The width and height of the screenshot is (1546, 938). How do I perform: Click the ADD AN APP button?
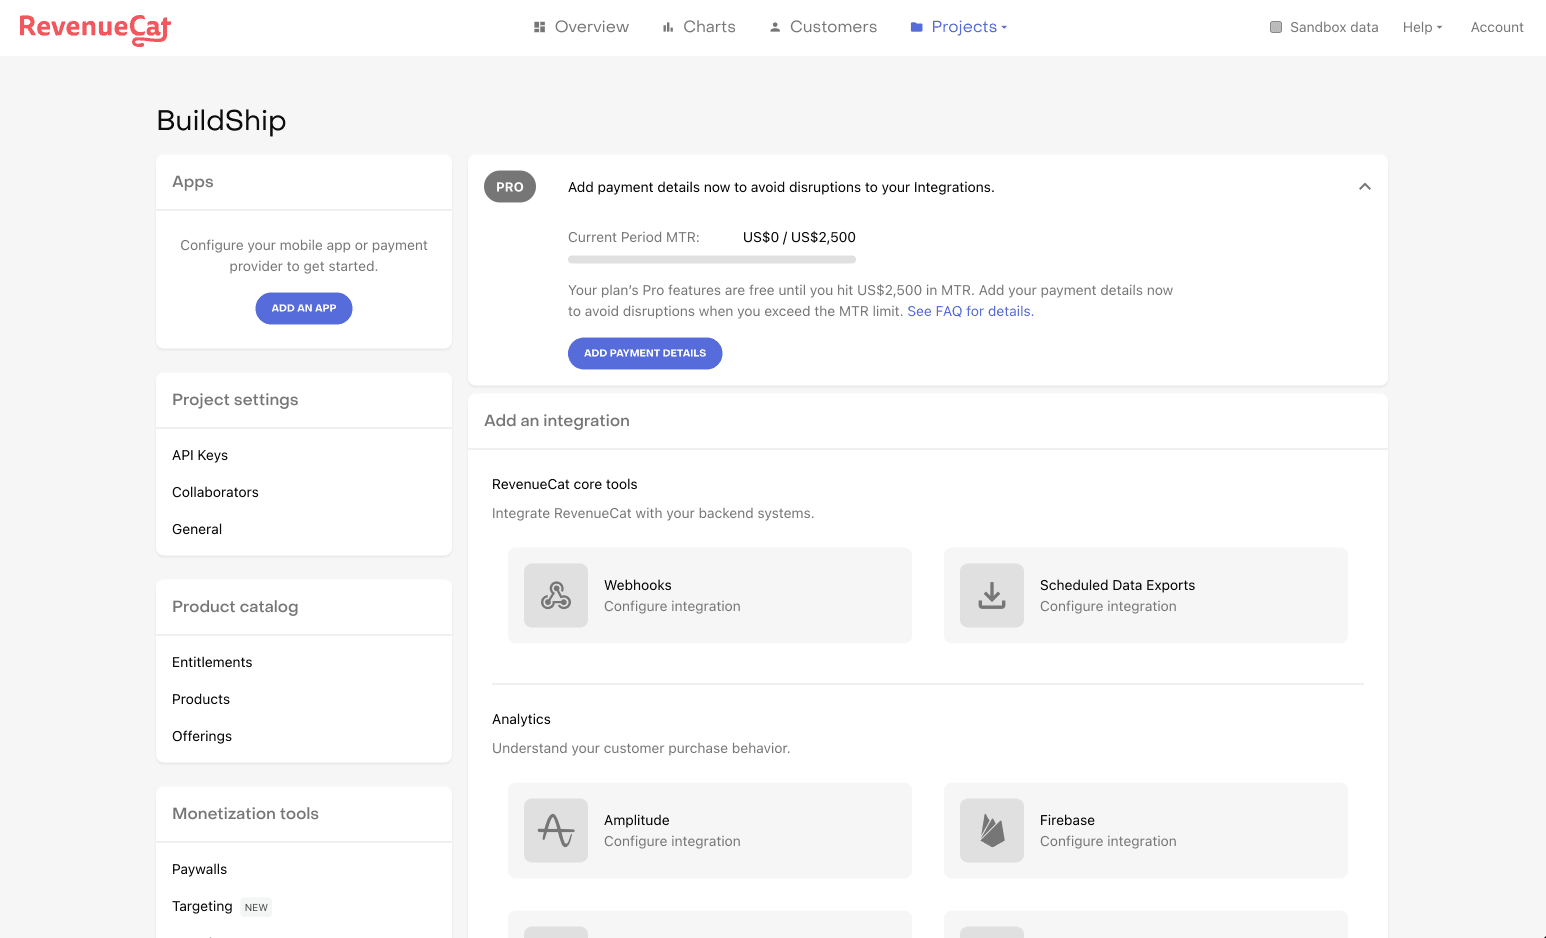(x=303, y=308)
